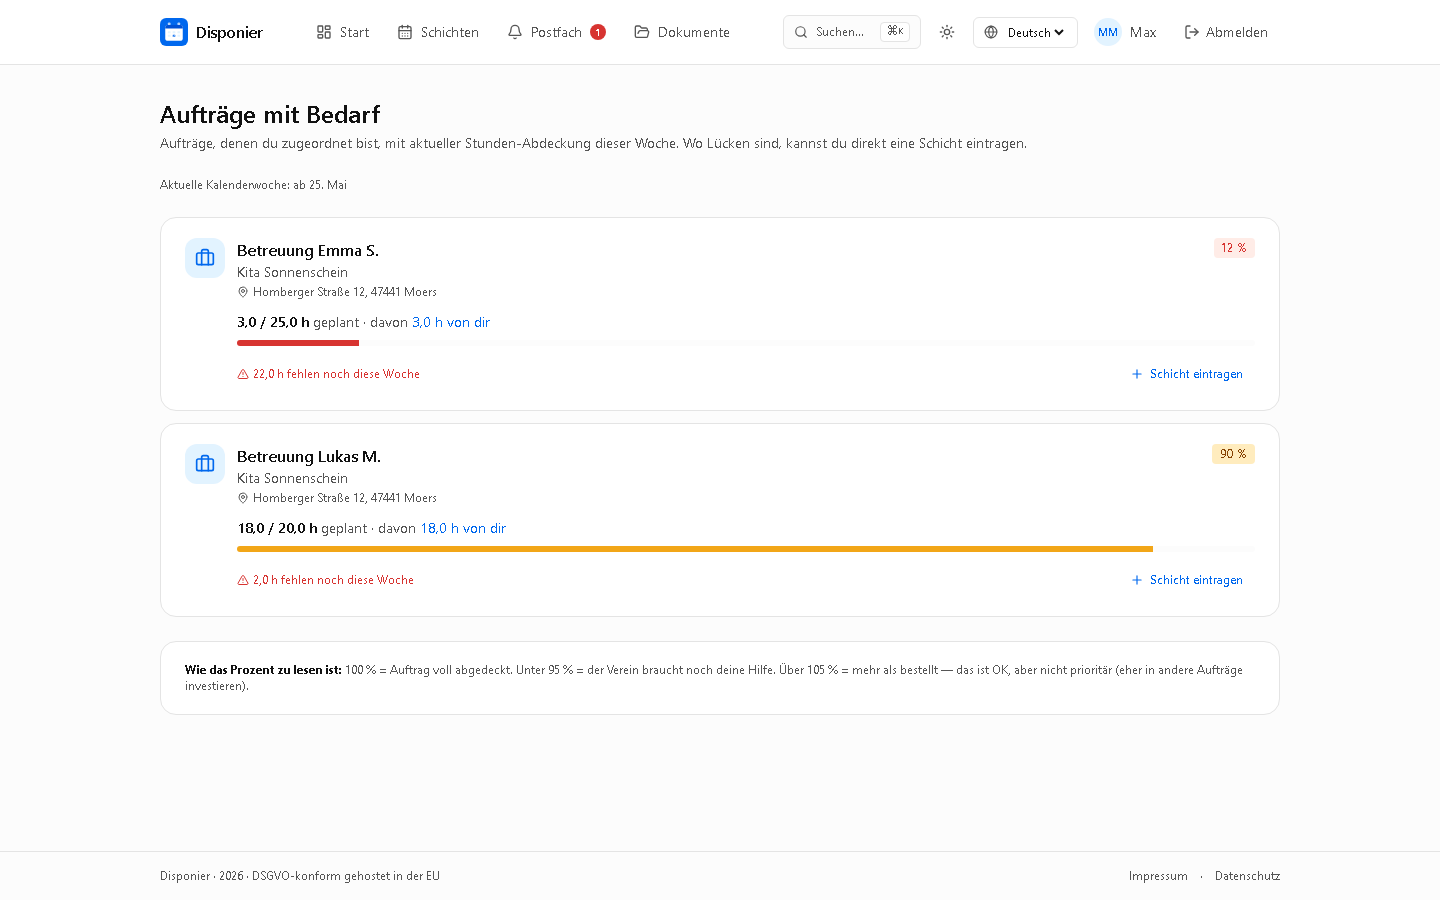The height and width of the screenshot is (900, 1440).
Task: Click the 90 % coverage badge
Action: pos(1233,454)
